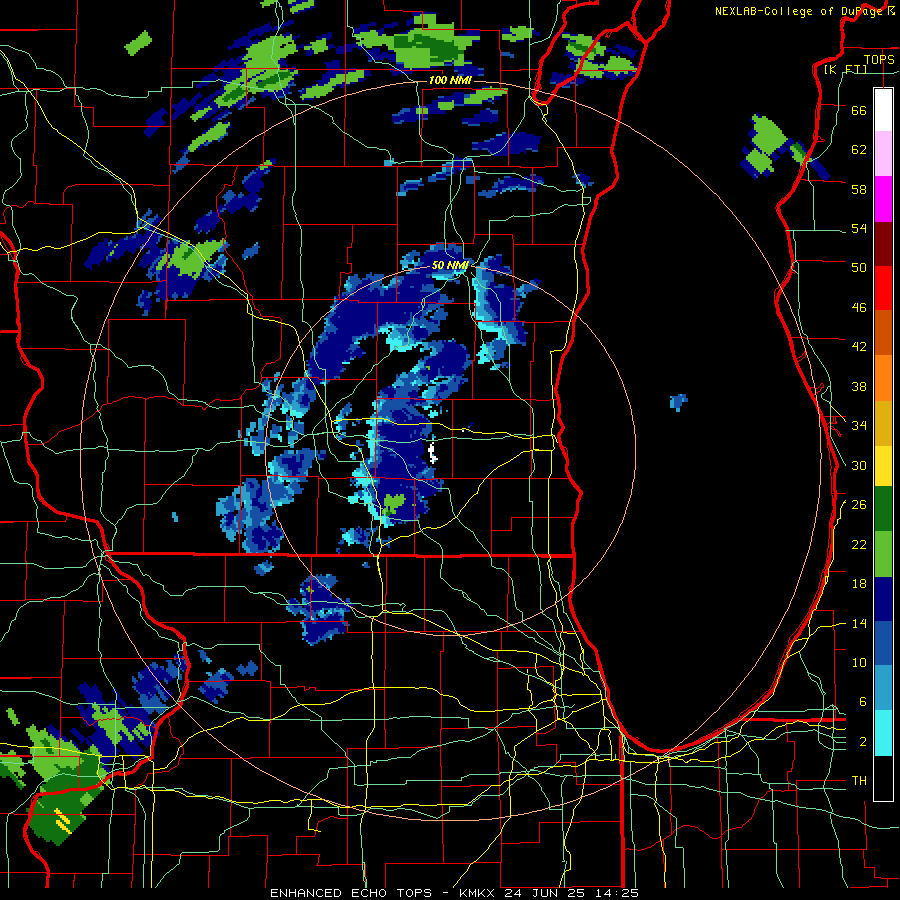The height and width of the screenshot is (900, 900).
Task: Choose the maroon color band in the legend
Action: [x=883, y=243]
